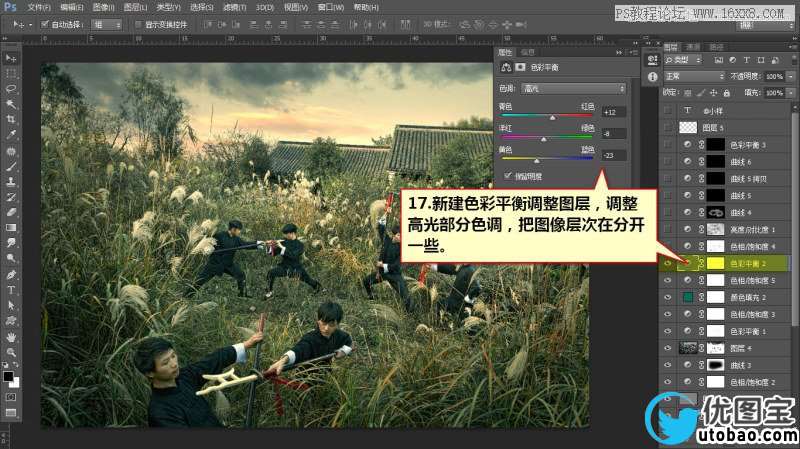Hide the 曲线 3 layer
The width and height of the screenshot is (800, 449).
click(x=668, y=365)
